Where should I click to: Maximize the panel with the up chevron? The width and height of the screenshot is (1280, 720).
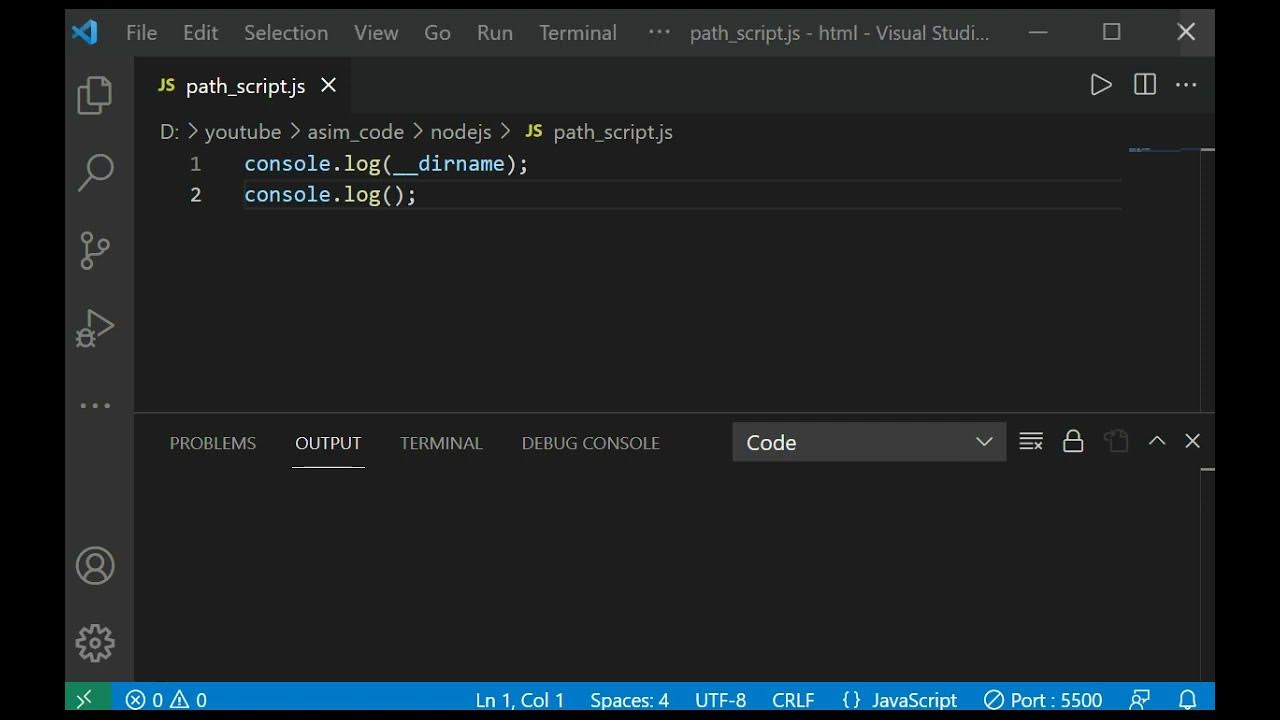(1157, 441)
